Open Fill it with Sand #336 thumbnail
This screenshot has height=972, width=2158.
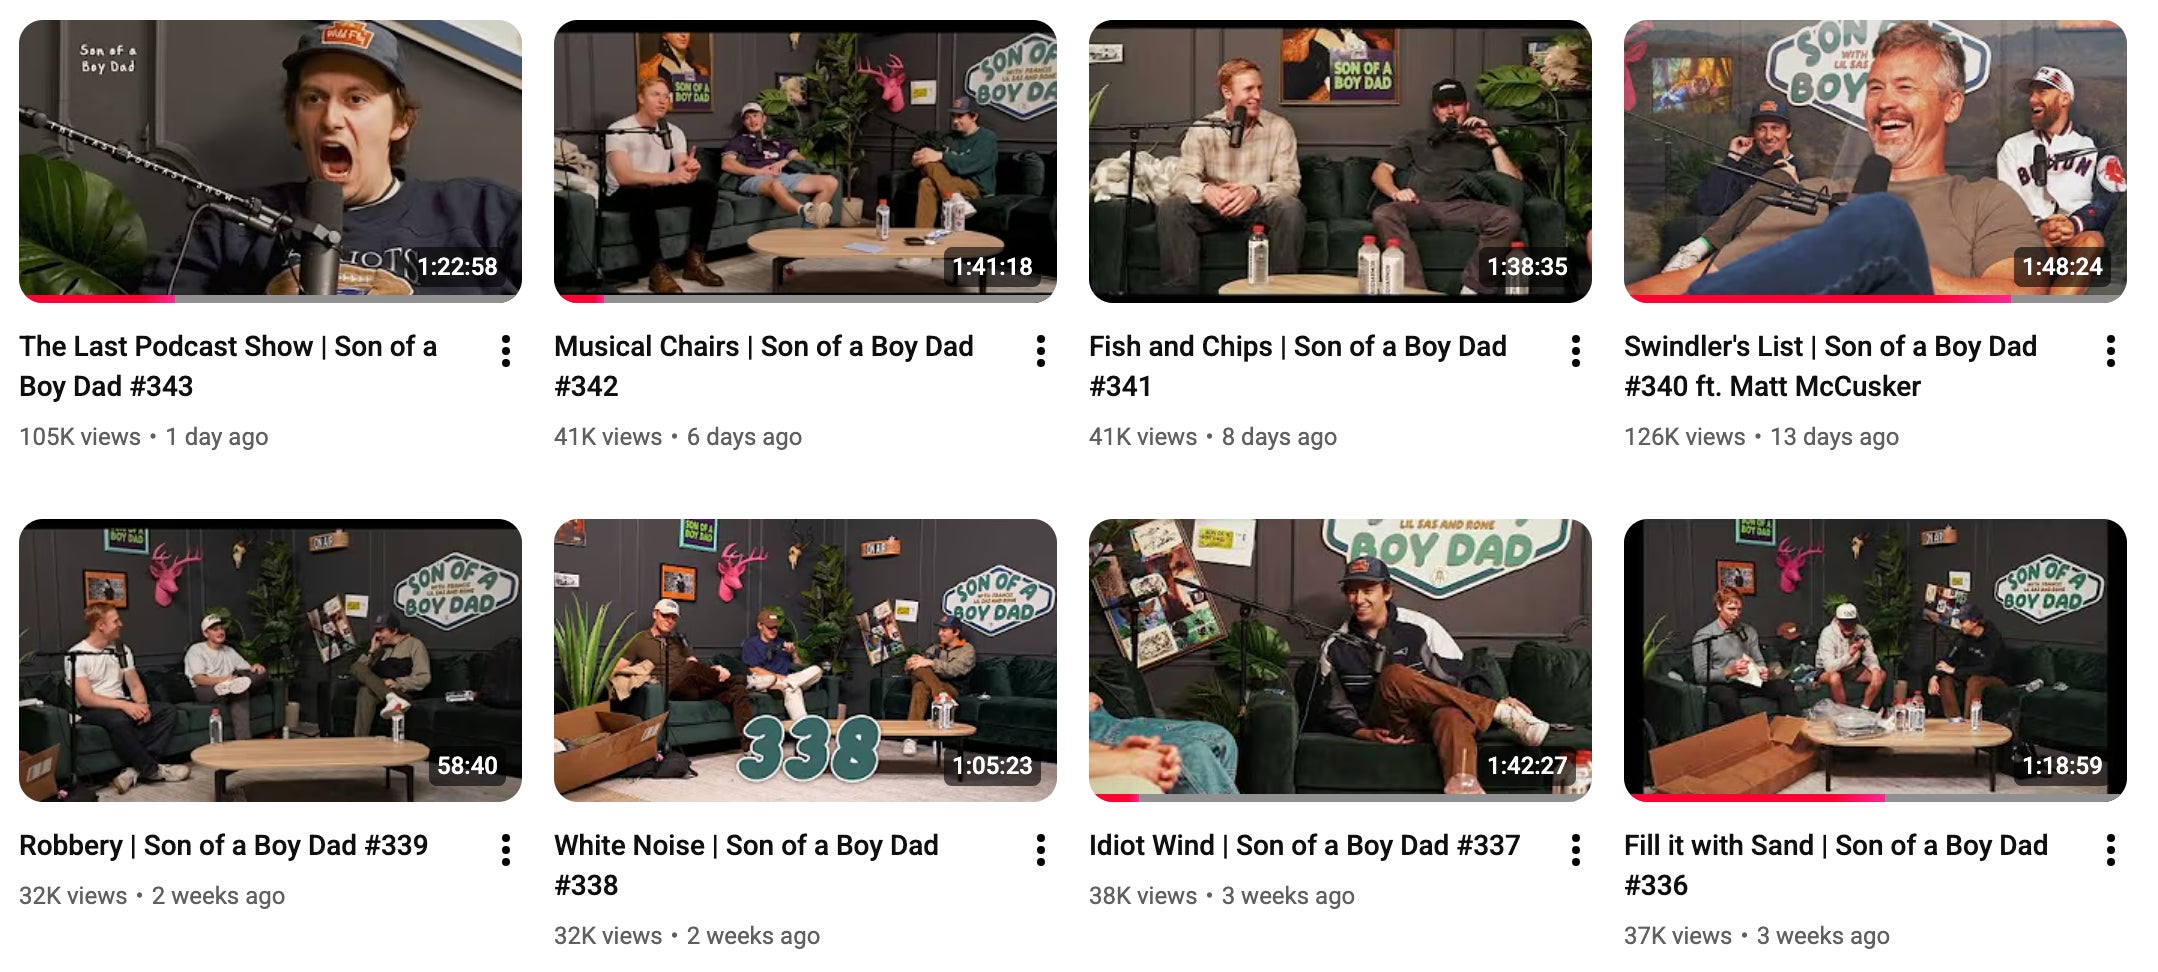[1875, 660]
